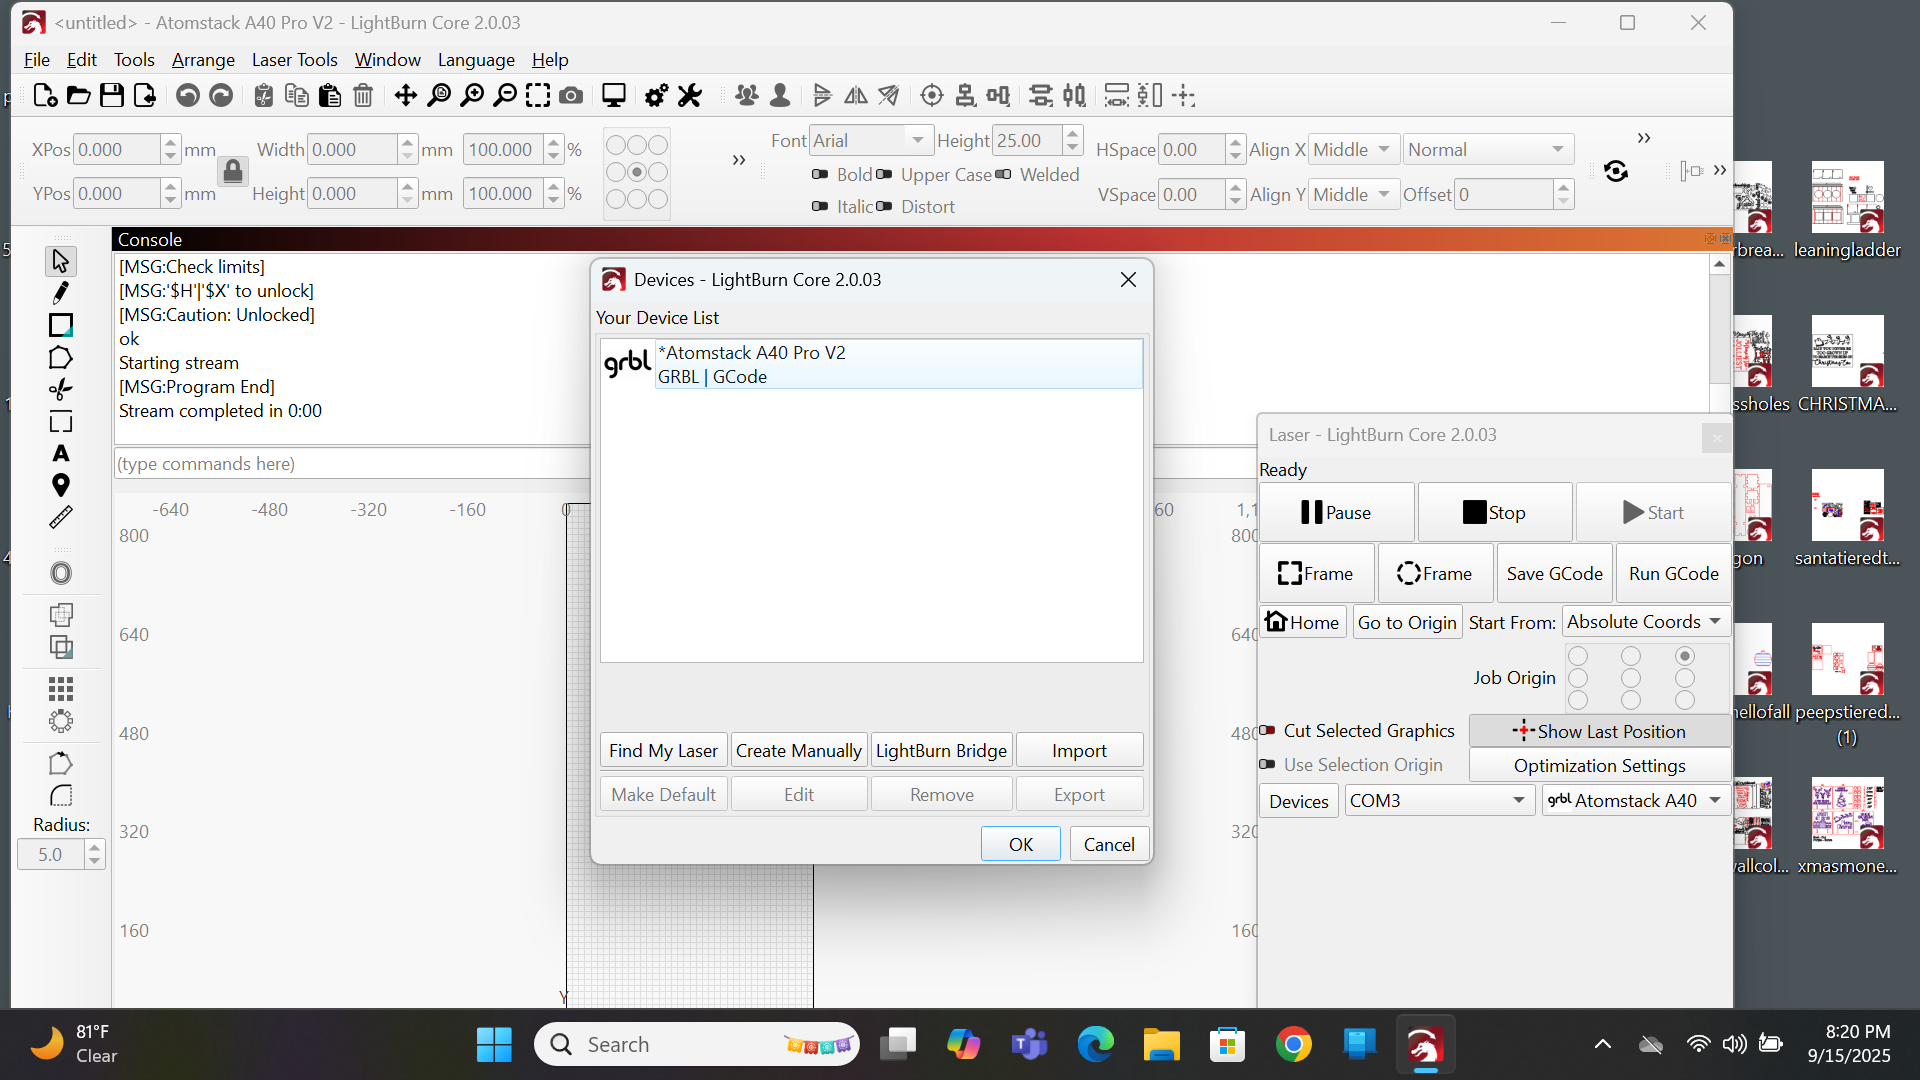This screenshot has width=1920, height=1080.
Task: Toggle the Italic text switch
Action: click(x=820, y=207)
